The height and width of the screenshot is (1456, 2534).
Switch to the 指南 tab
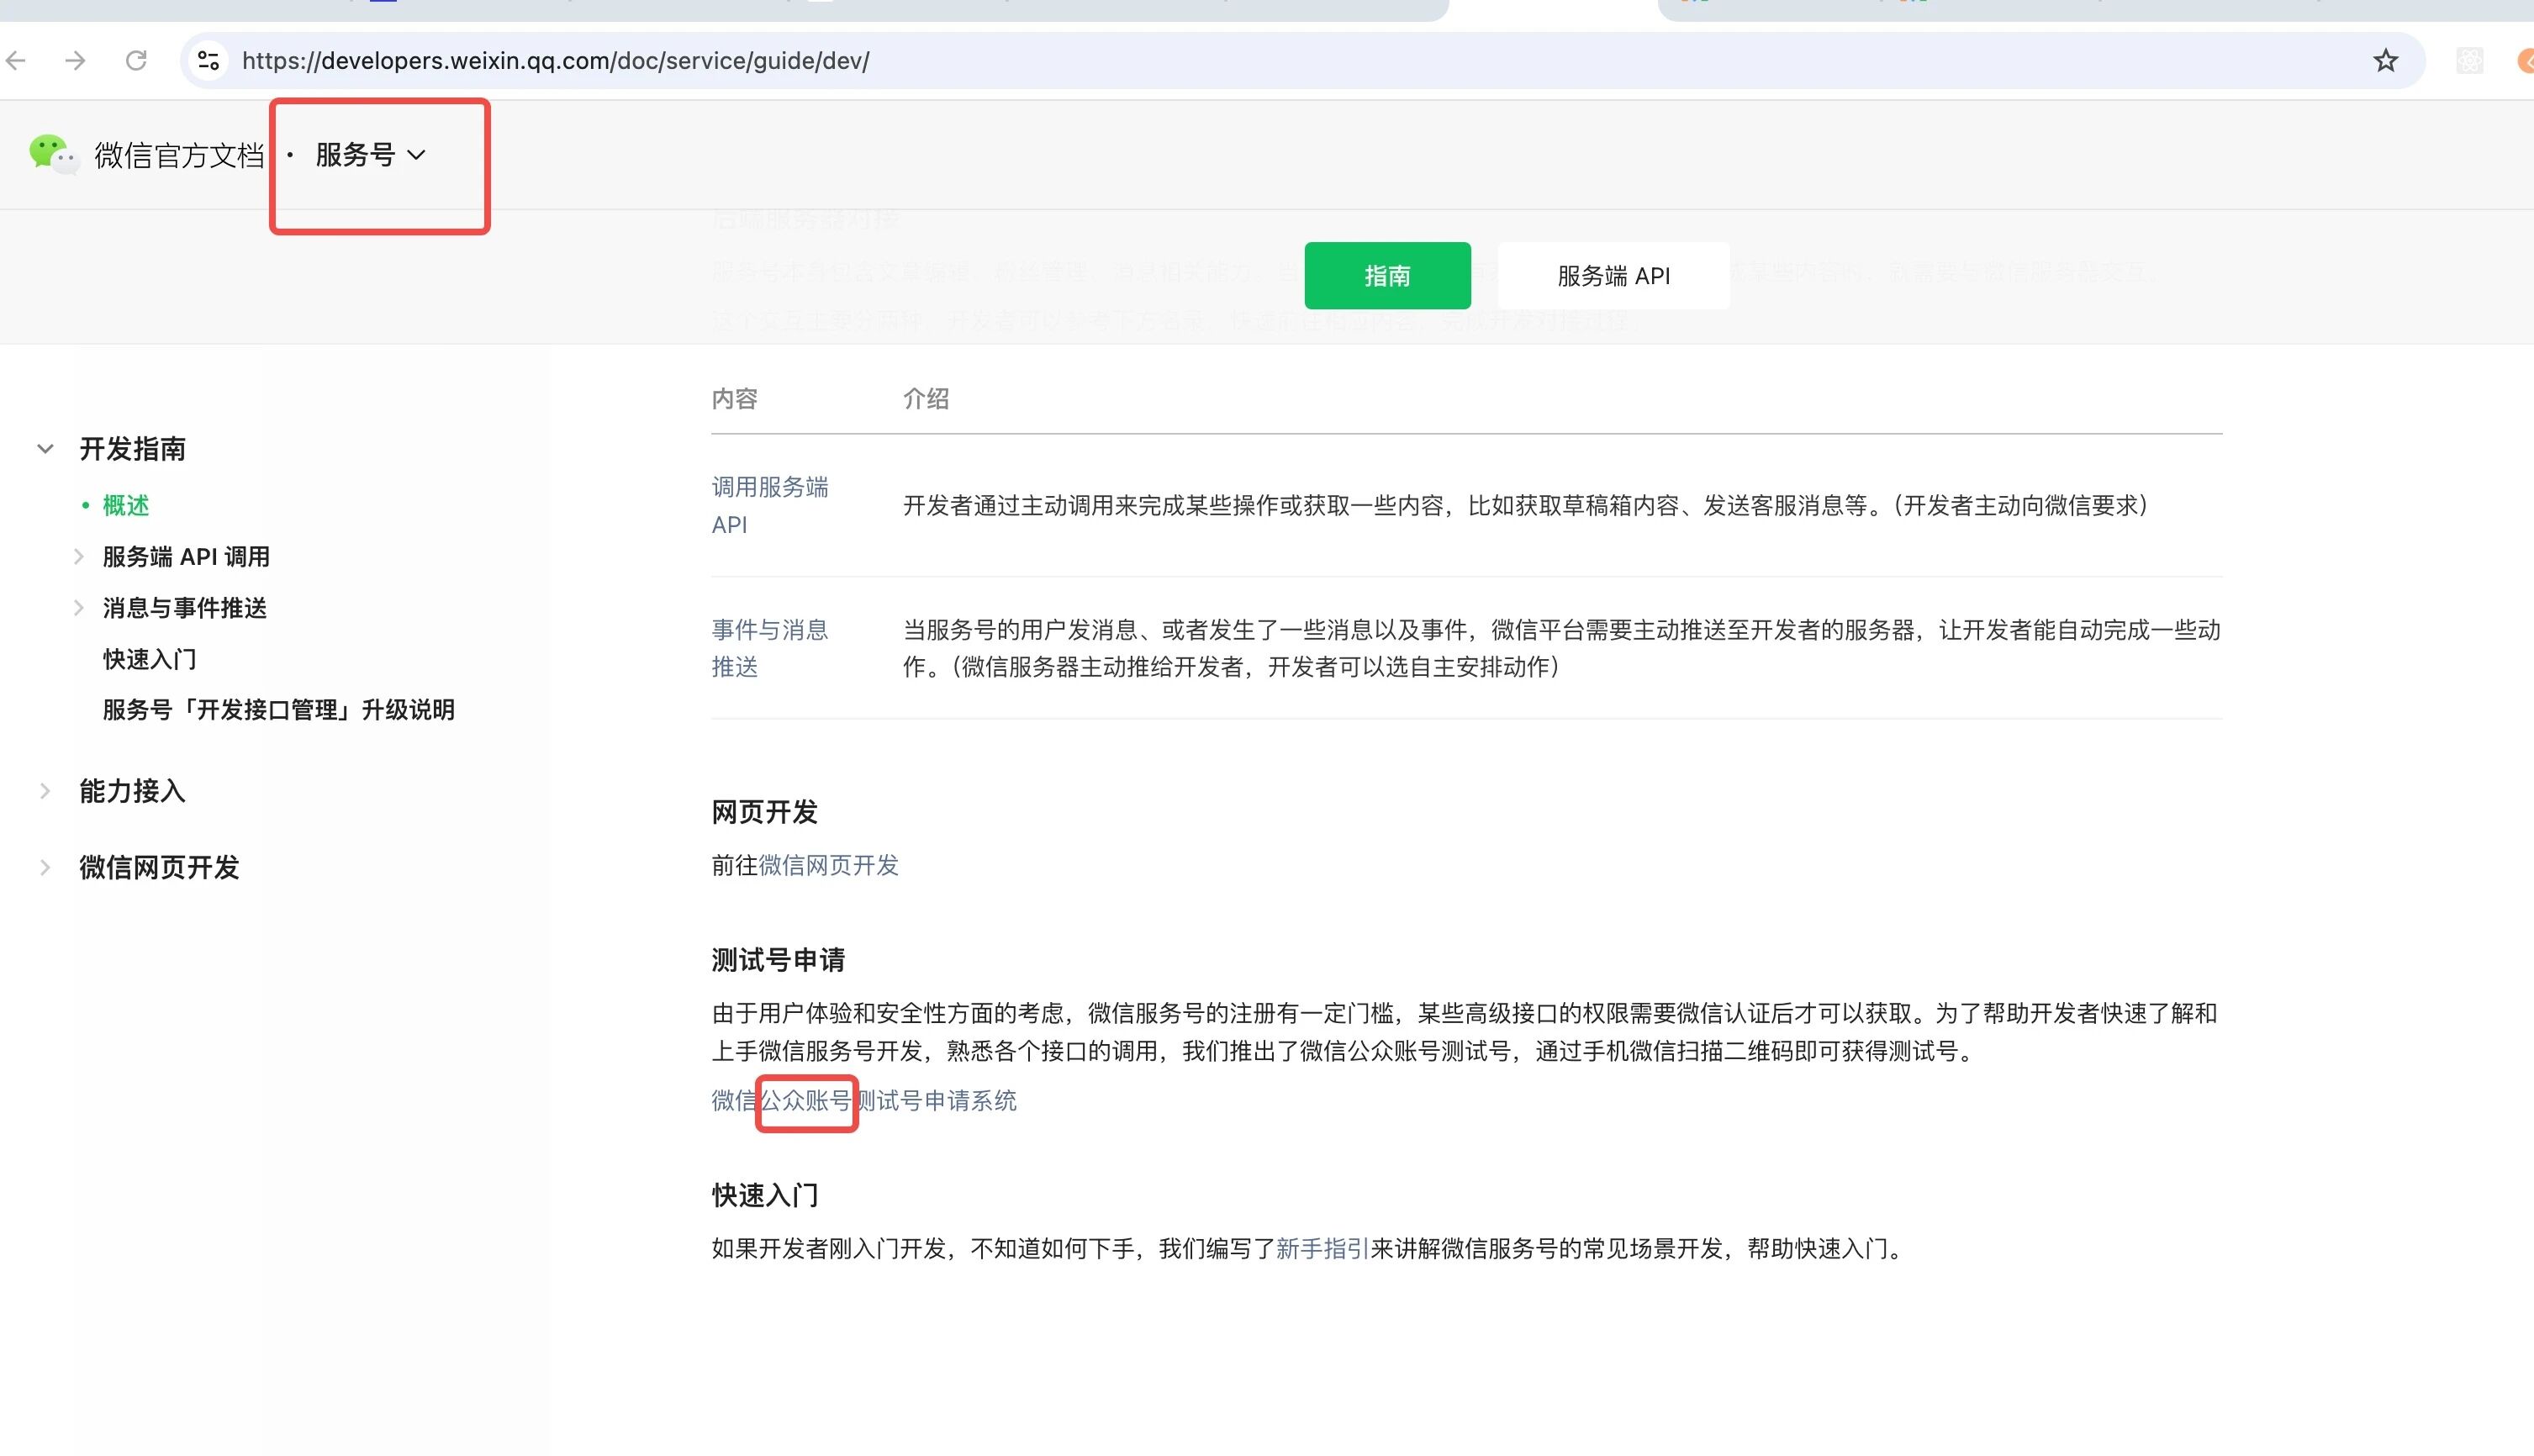tap(1386, 276)
